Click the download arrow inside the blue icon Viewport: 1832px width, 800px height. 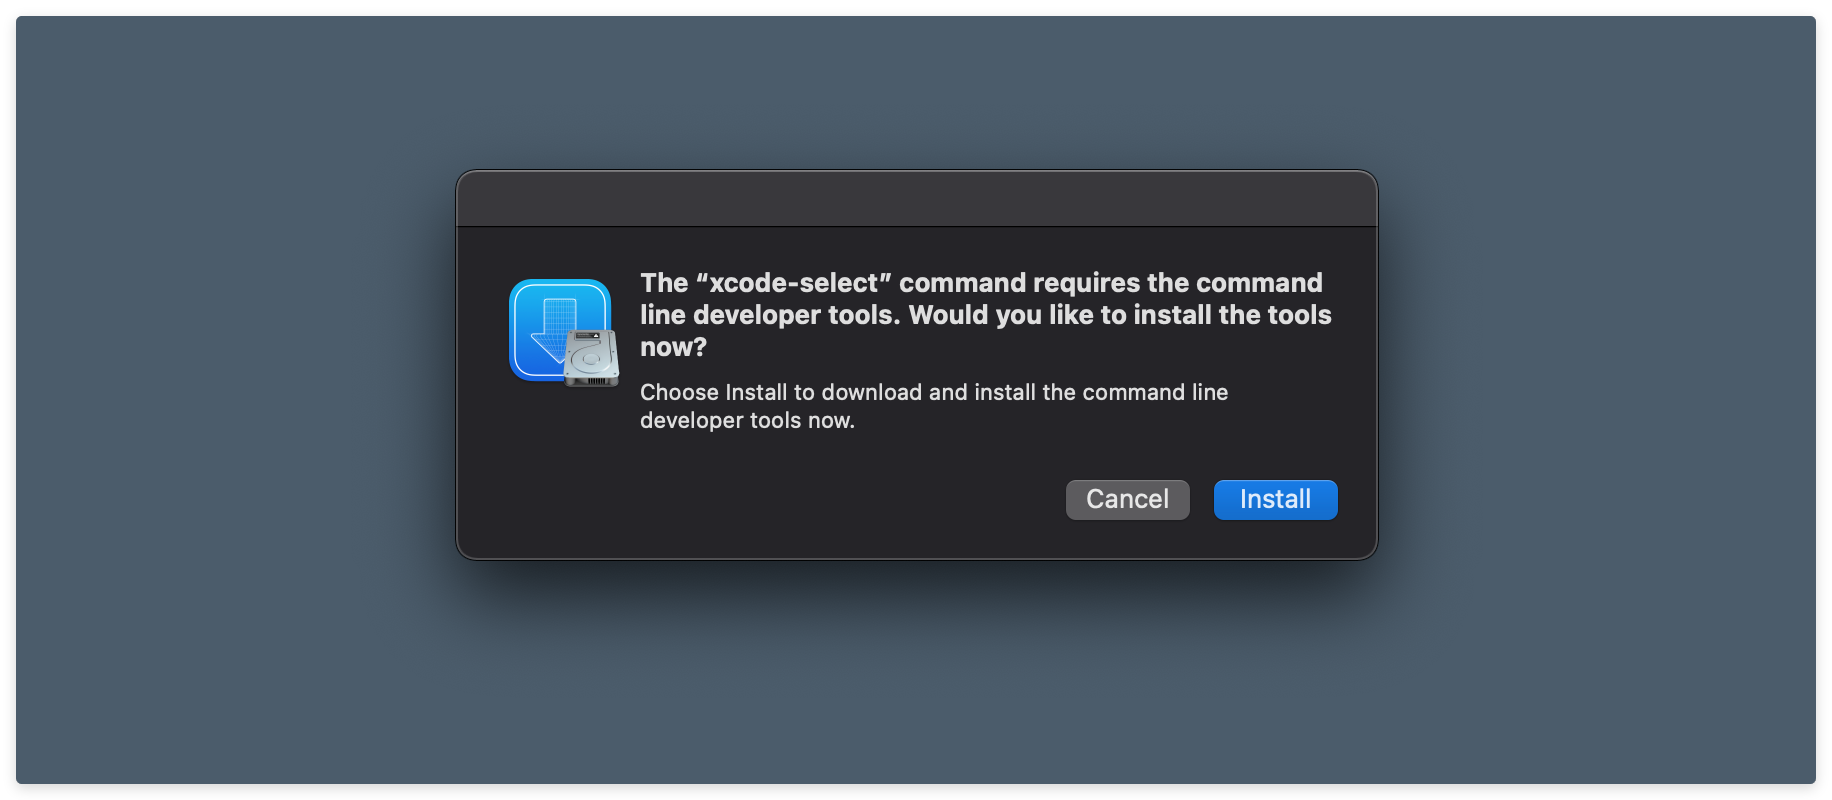(550, 330)
